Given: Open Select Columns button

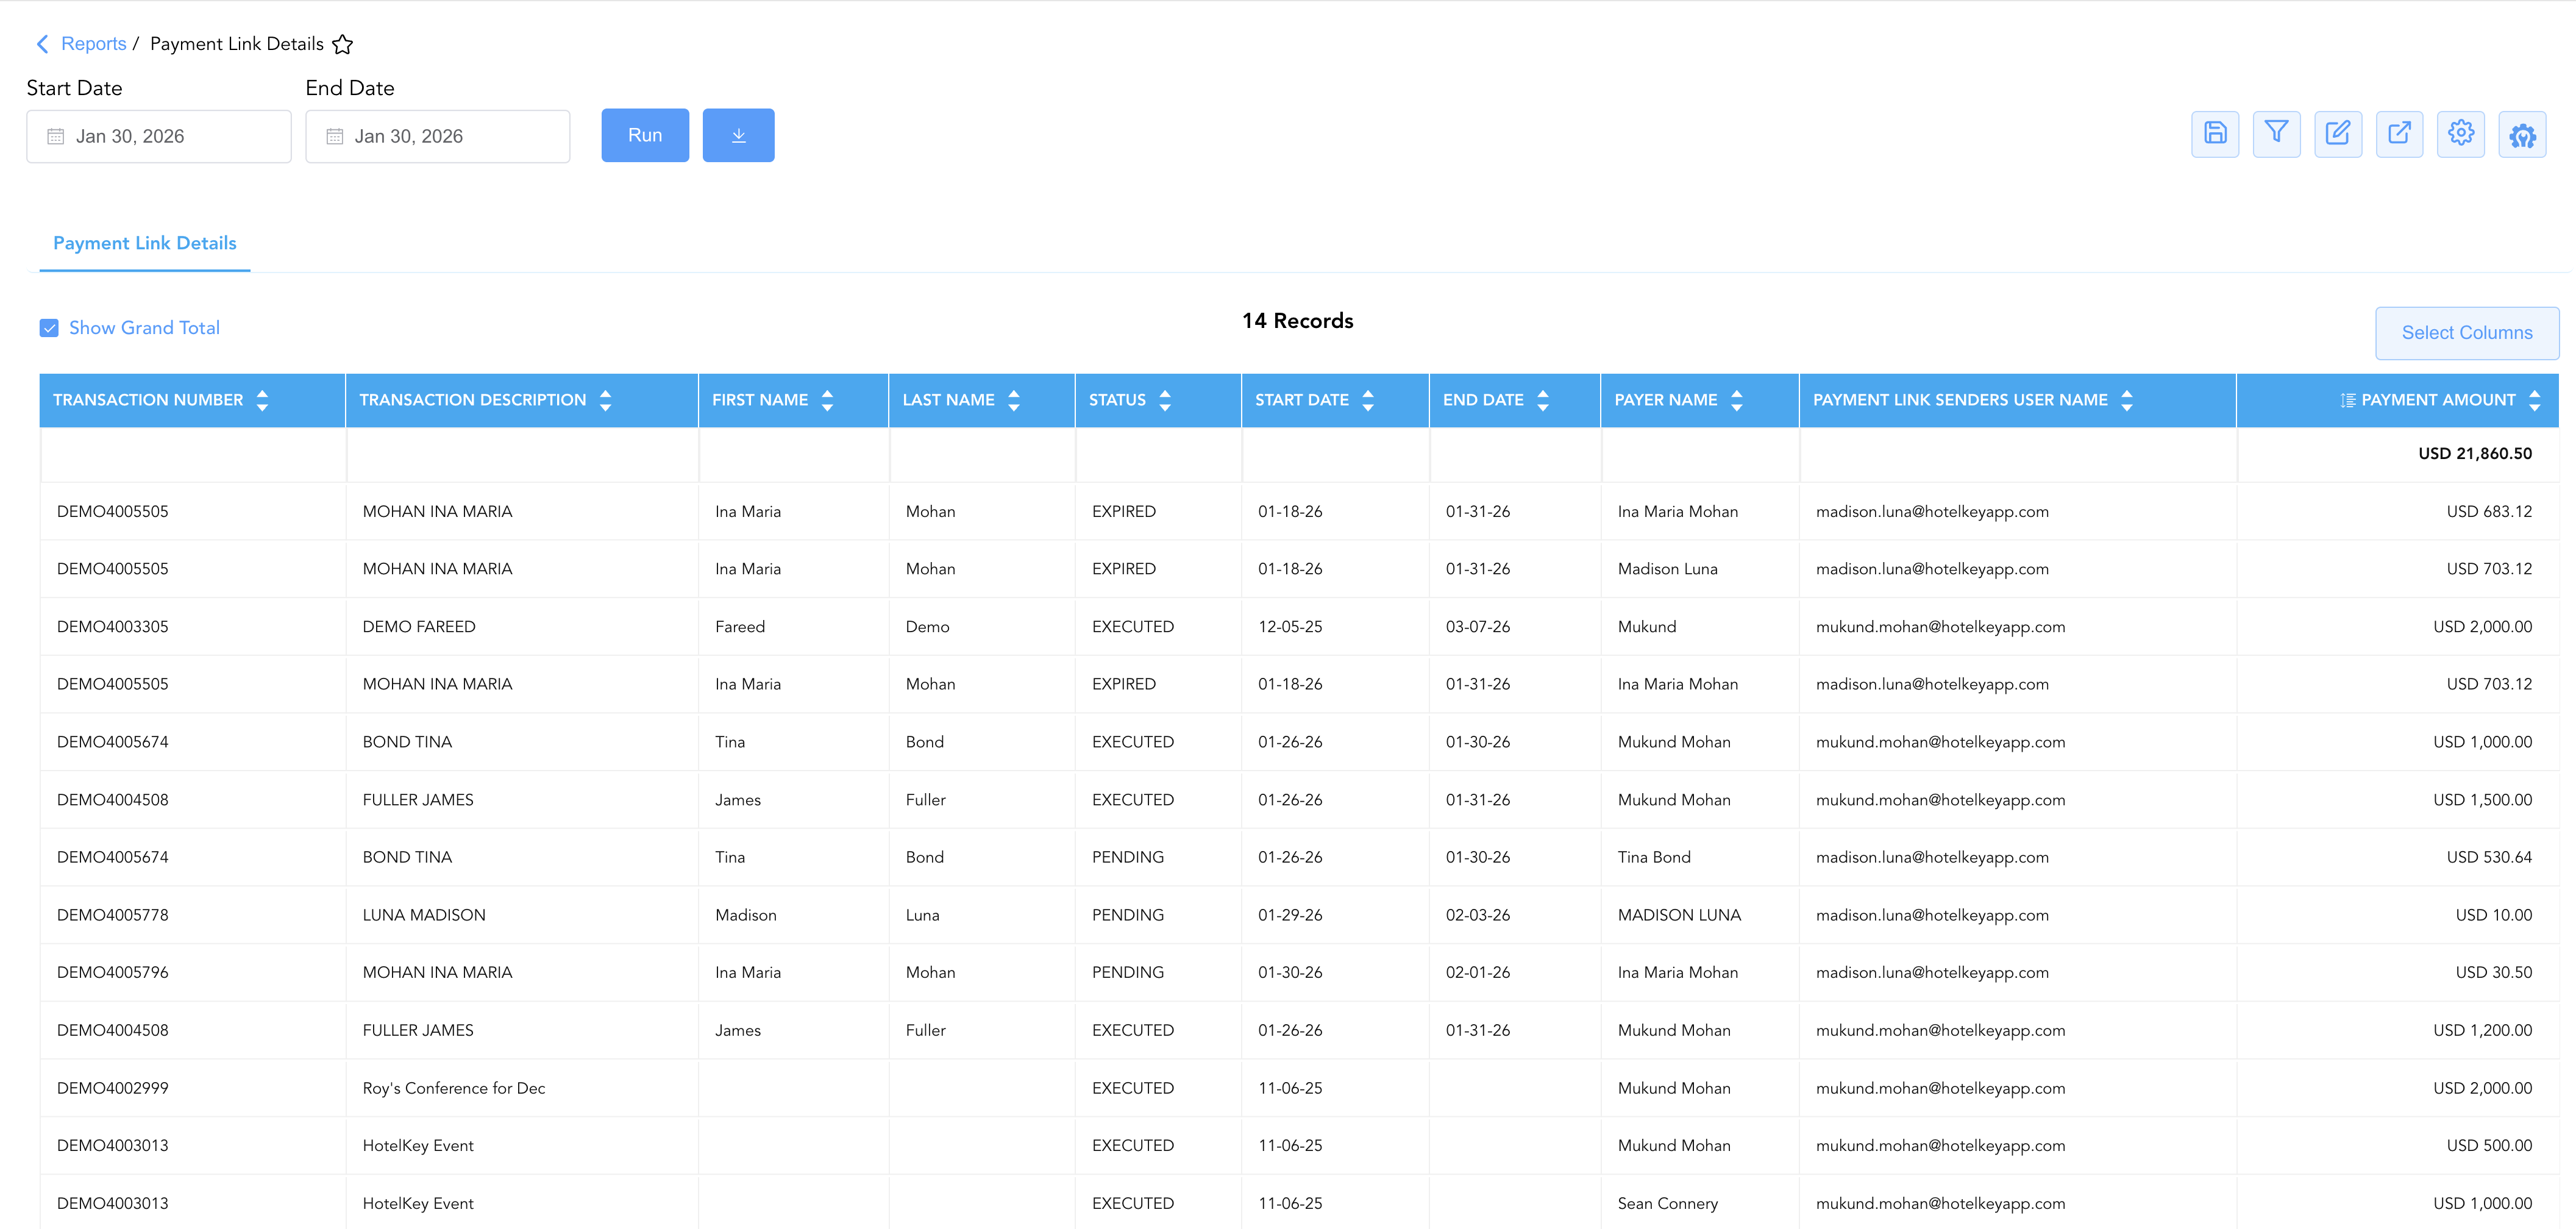Looking at the screenshot, I should click(2467, 333).
